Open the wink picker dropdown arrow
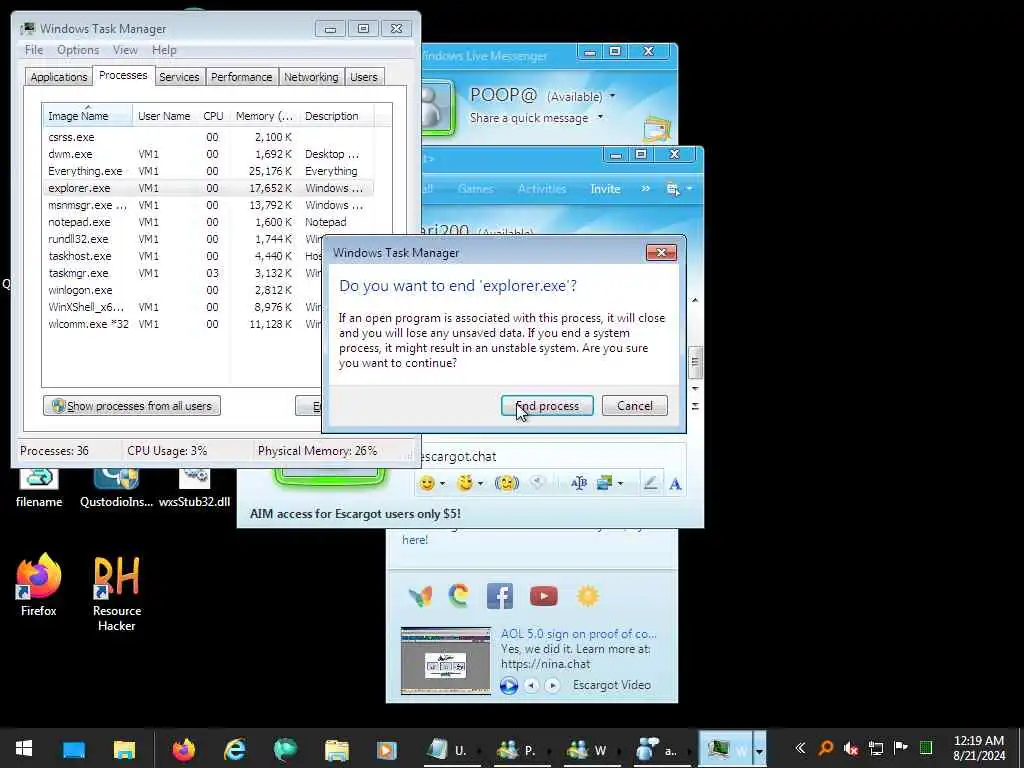 tap(481, 484)
